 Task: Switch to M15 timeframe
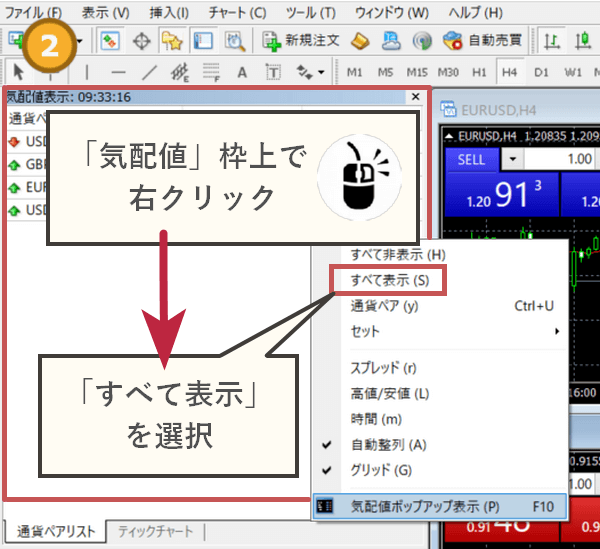[x=417, y=72]
